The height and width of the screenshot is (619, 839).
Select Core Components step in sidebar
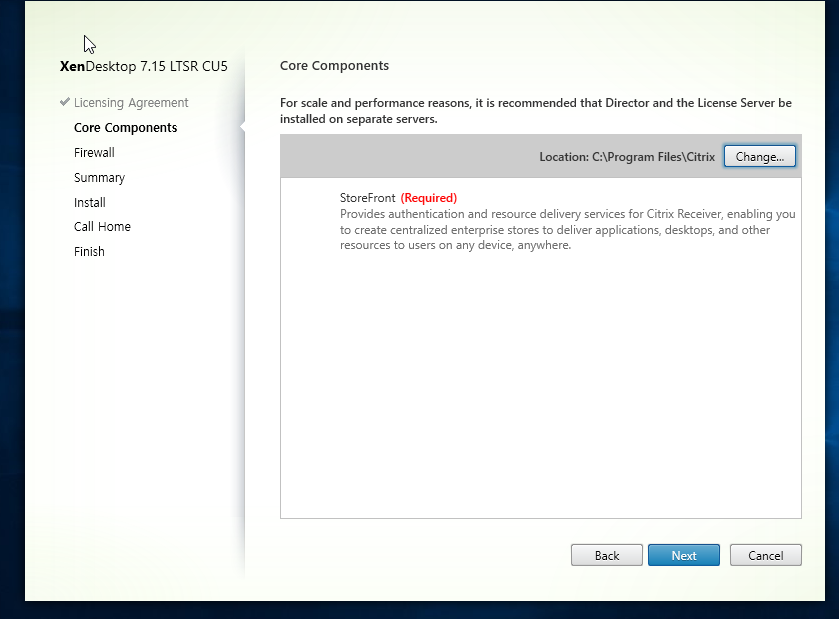(125, 128)
